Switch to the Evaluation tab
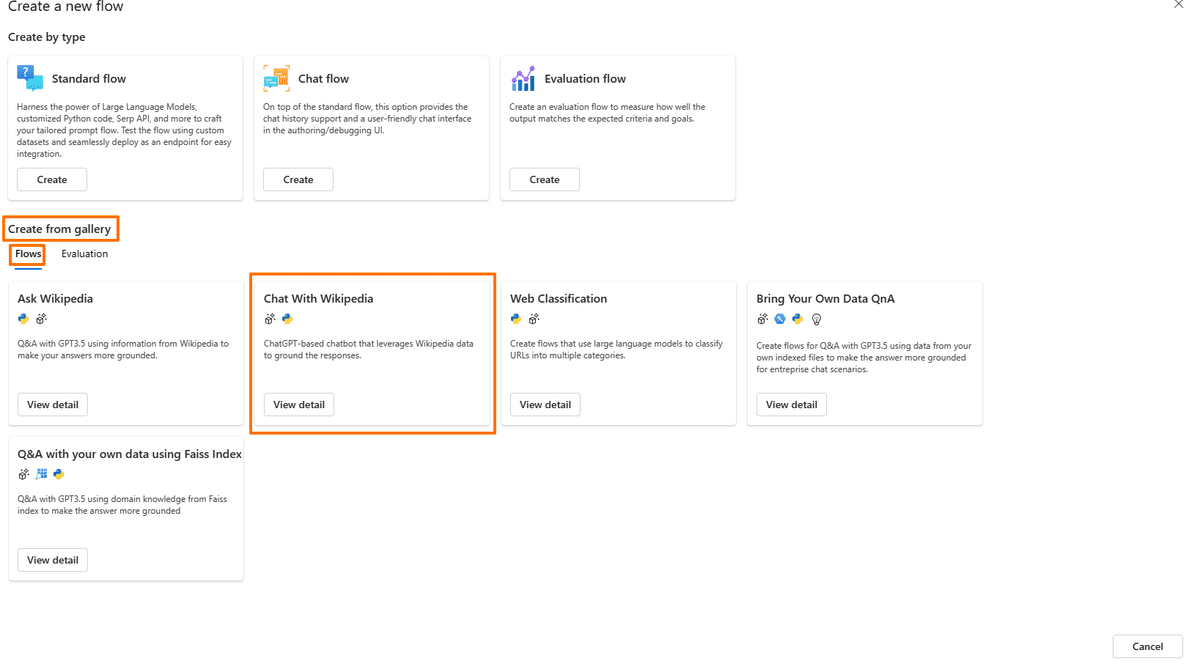 84,253
